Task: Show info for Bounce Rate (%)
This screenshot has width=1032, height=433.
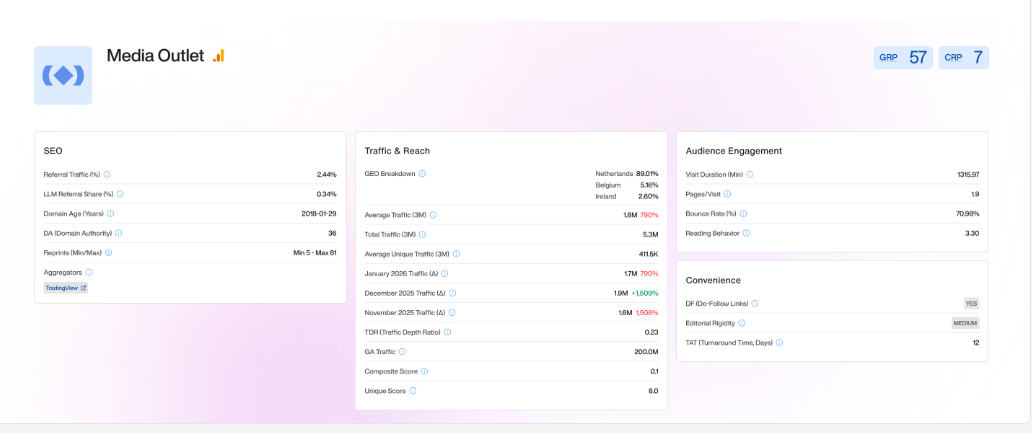Action: click(743, 213)
